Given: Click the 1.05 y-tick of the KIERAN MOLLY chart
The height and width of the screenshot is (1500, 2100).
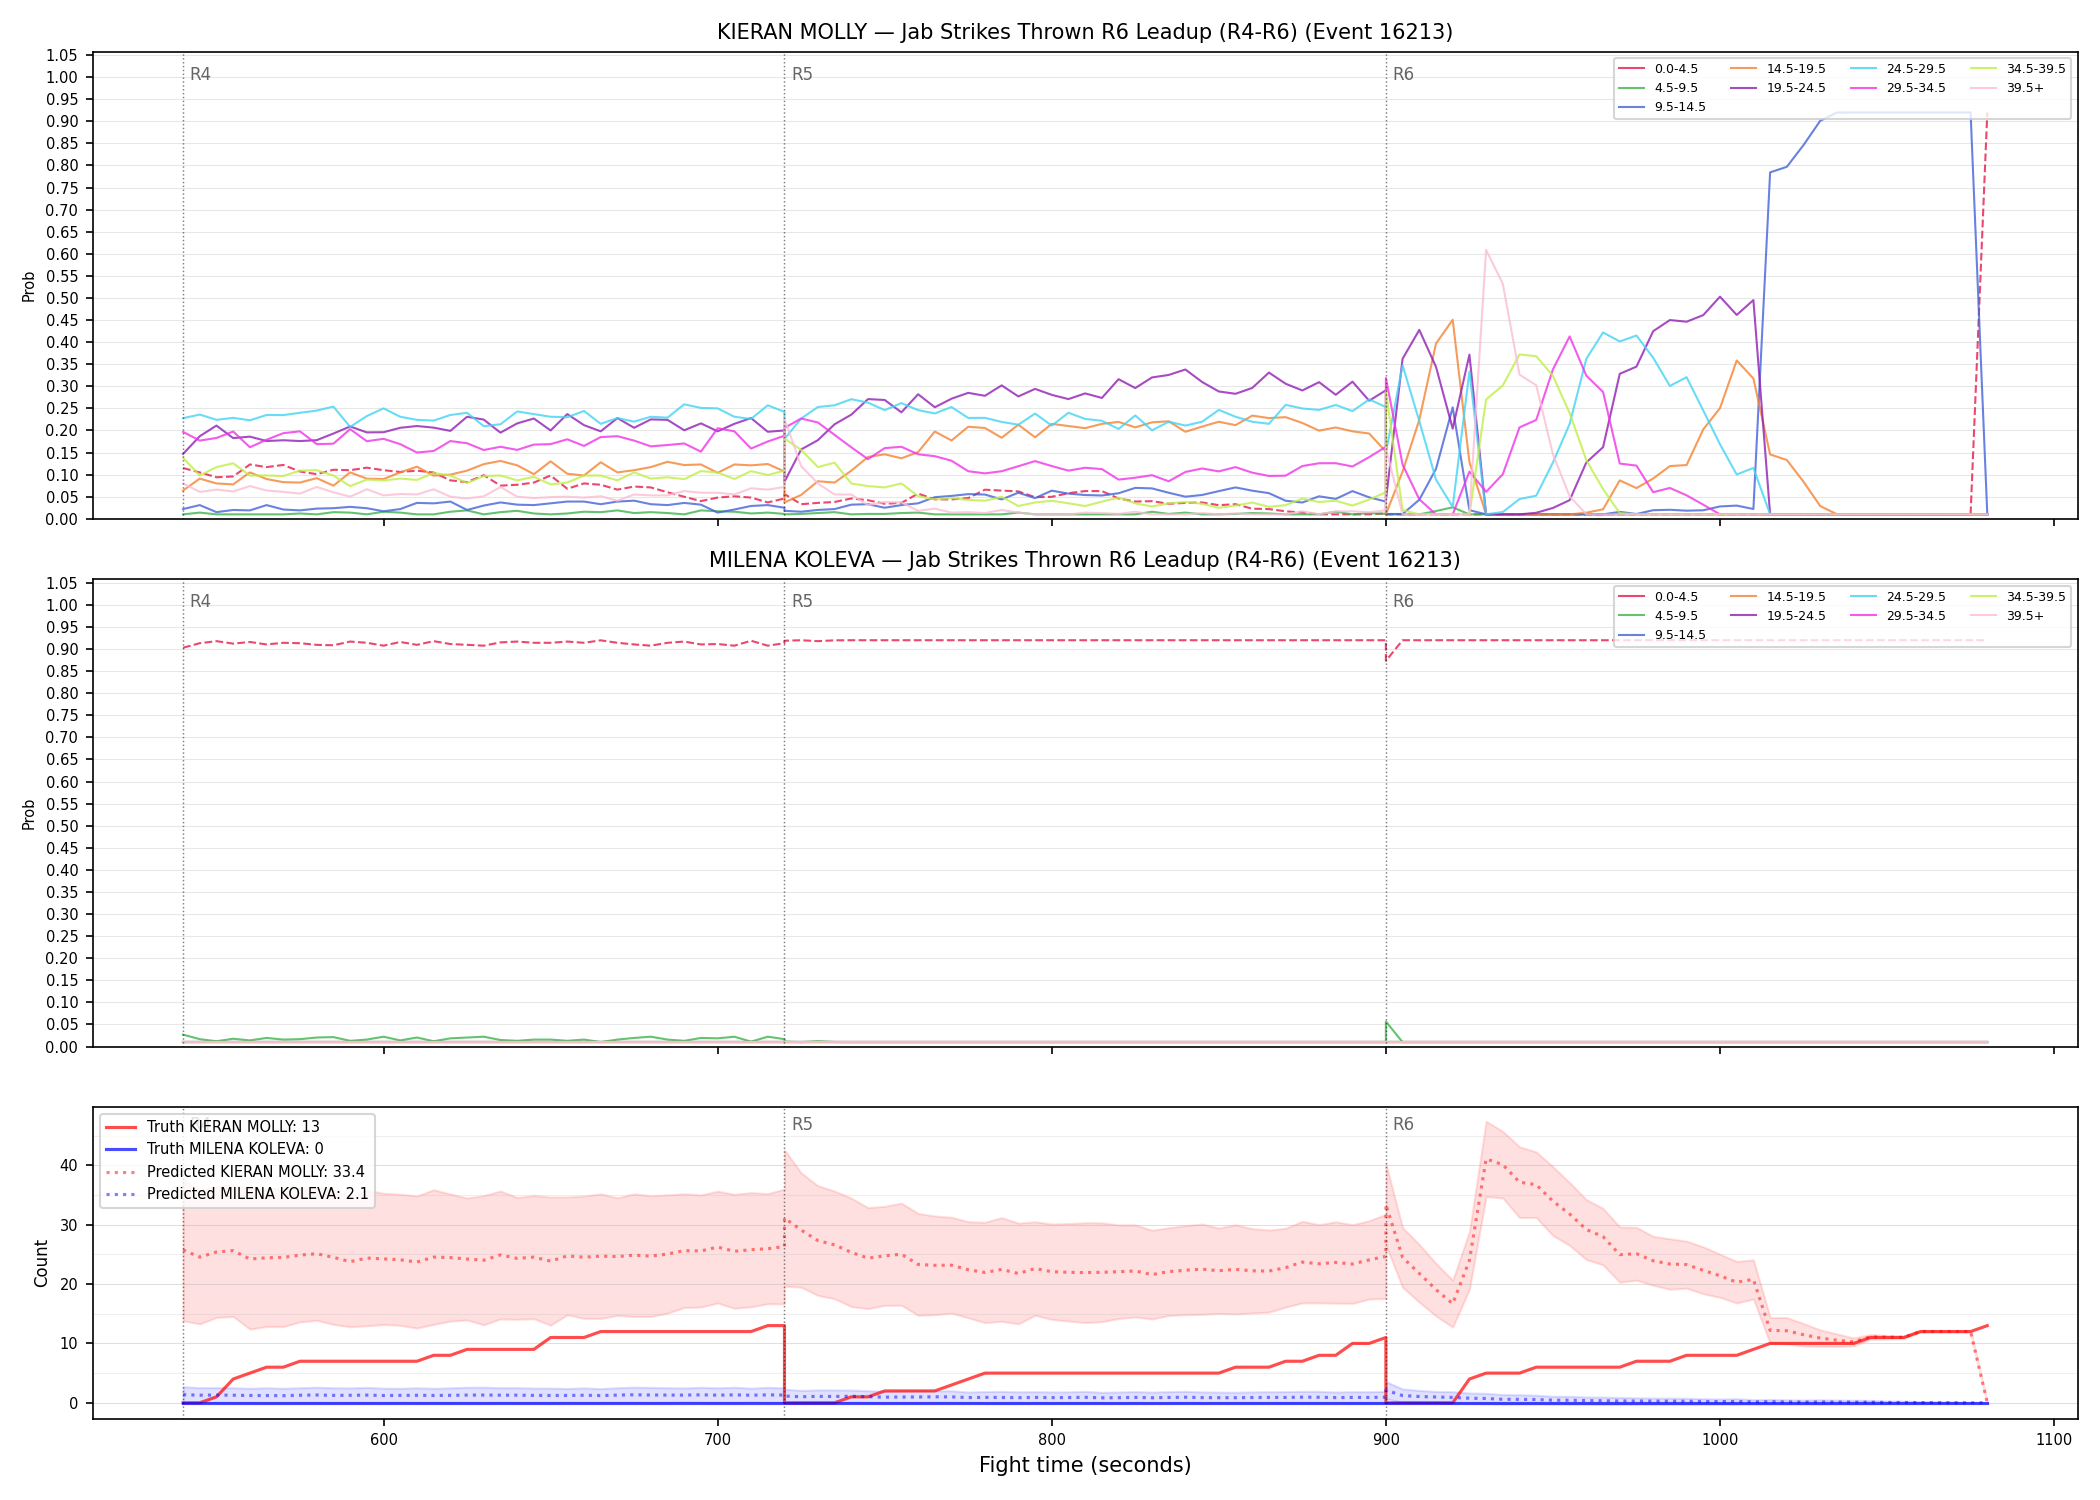Looking at the screenshot, I should click(62, 55).
